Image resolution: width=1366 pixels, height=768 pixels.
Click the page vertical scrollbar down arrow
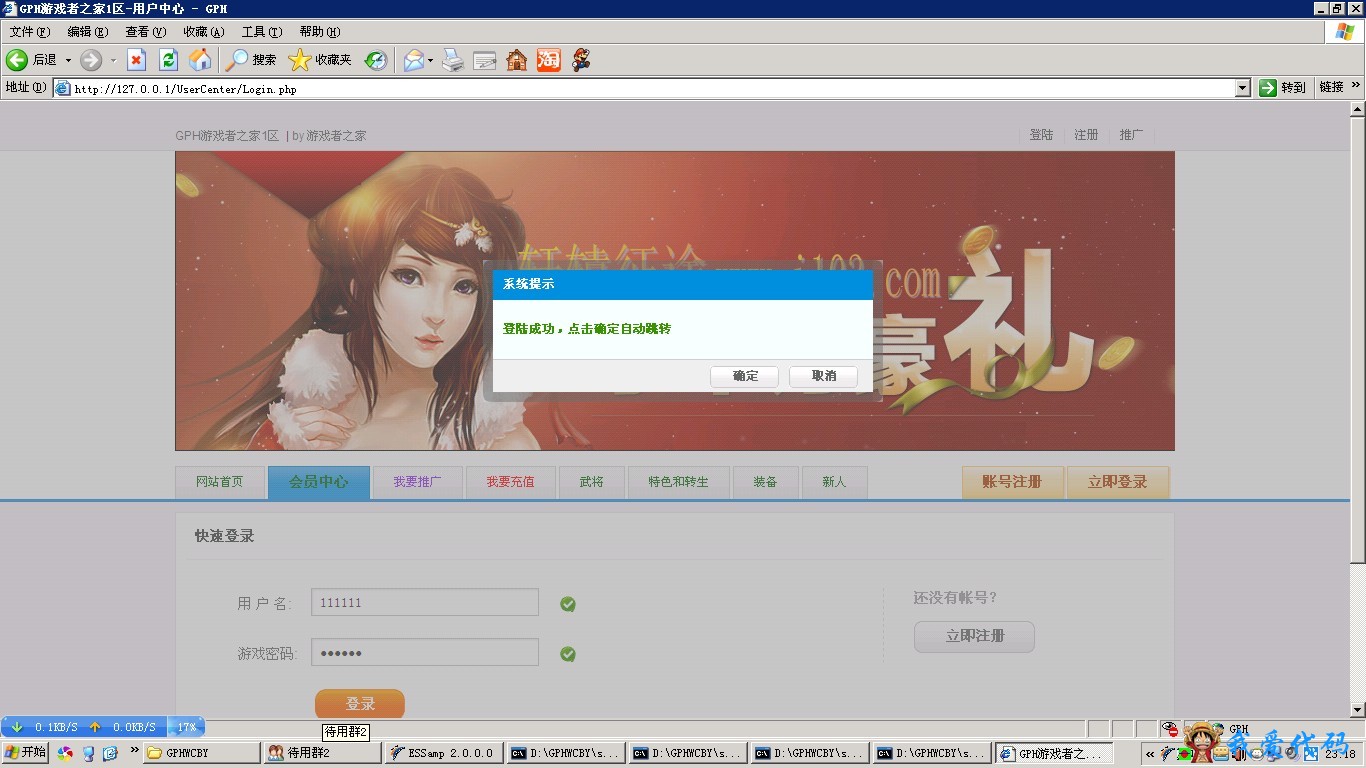(x=1357, y=709)
